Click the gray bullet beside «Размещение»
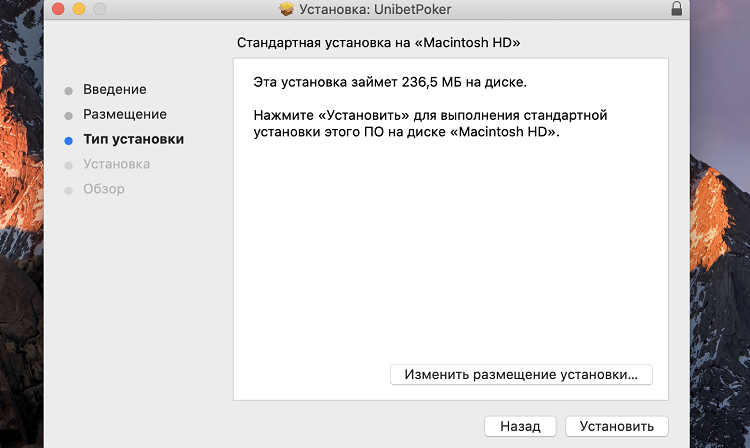The width and height of the screenshot is (750, 448). pos(68,115)
